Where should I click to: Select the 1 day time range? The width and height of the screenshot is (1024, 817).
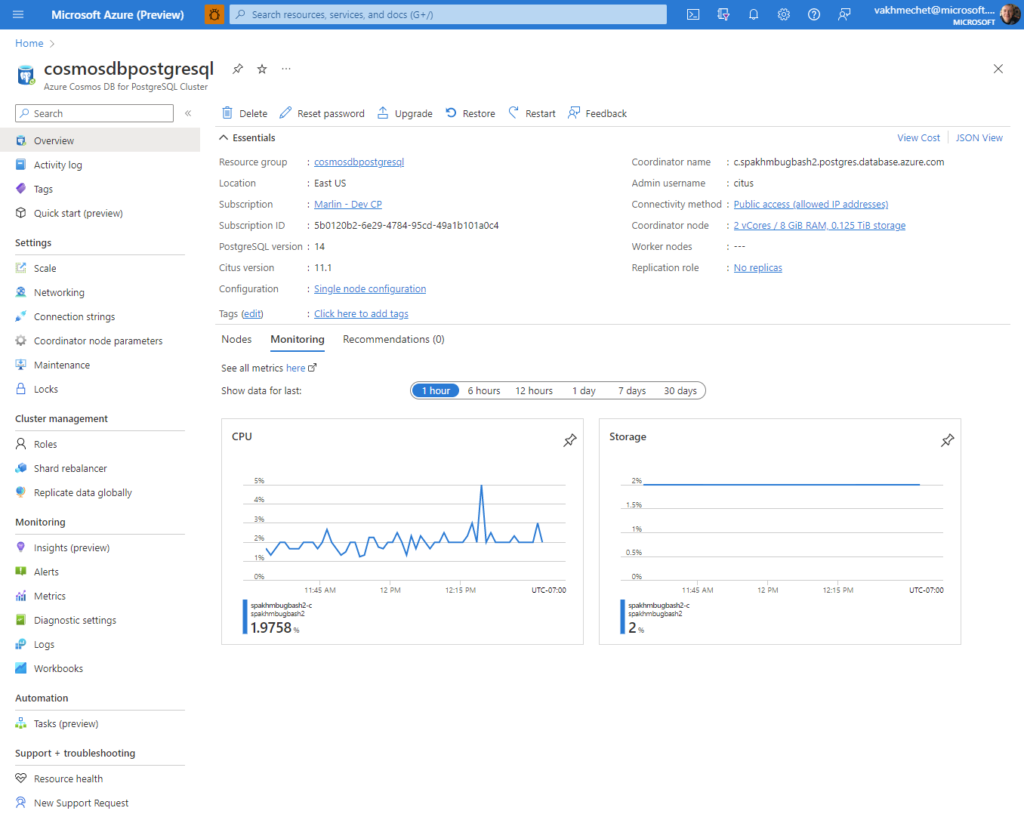pos(584,391)
